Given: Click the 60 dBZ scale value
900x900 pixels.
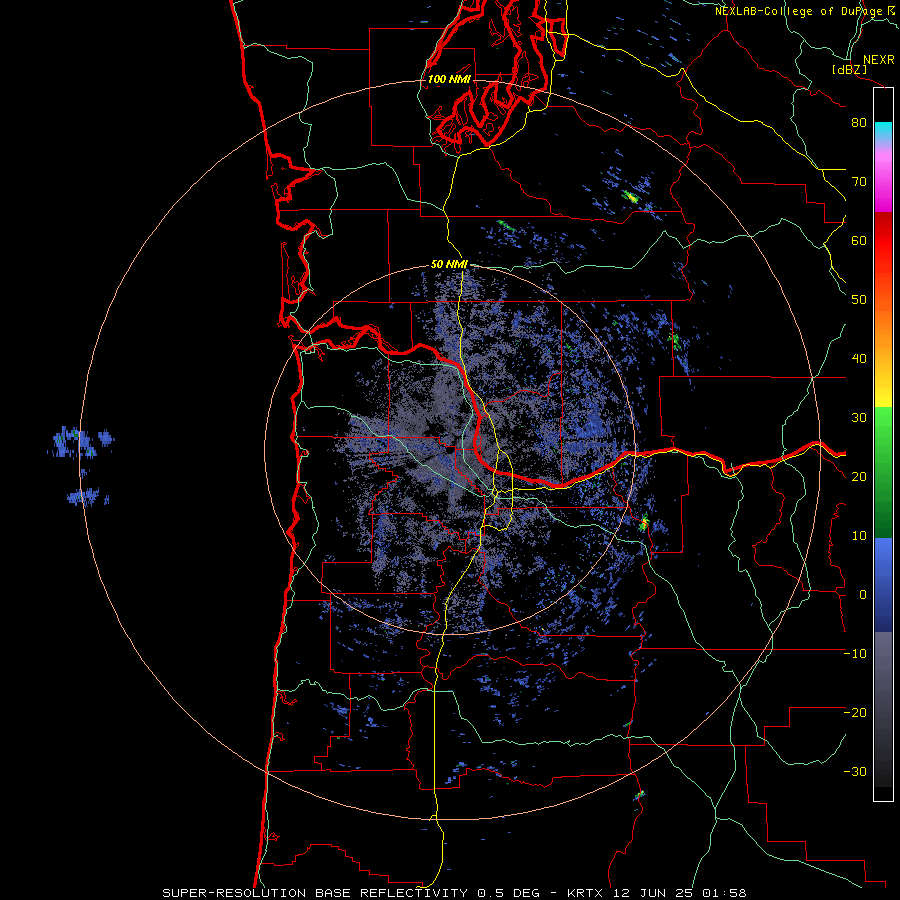Looking at the screenshot, I should (x=859, y=240).
